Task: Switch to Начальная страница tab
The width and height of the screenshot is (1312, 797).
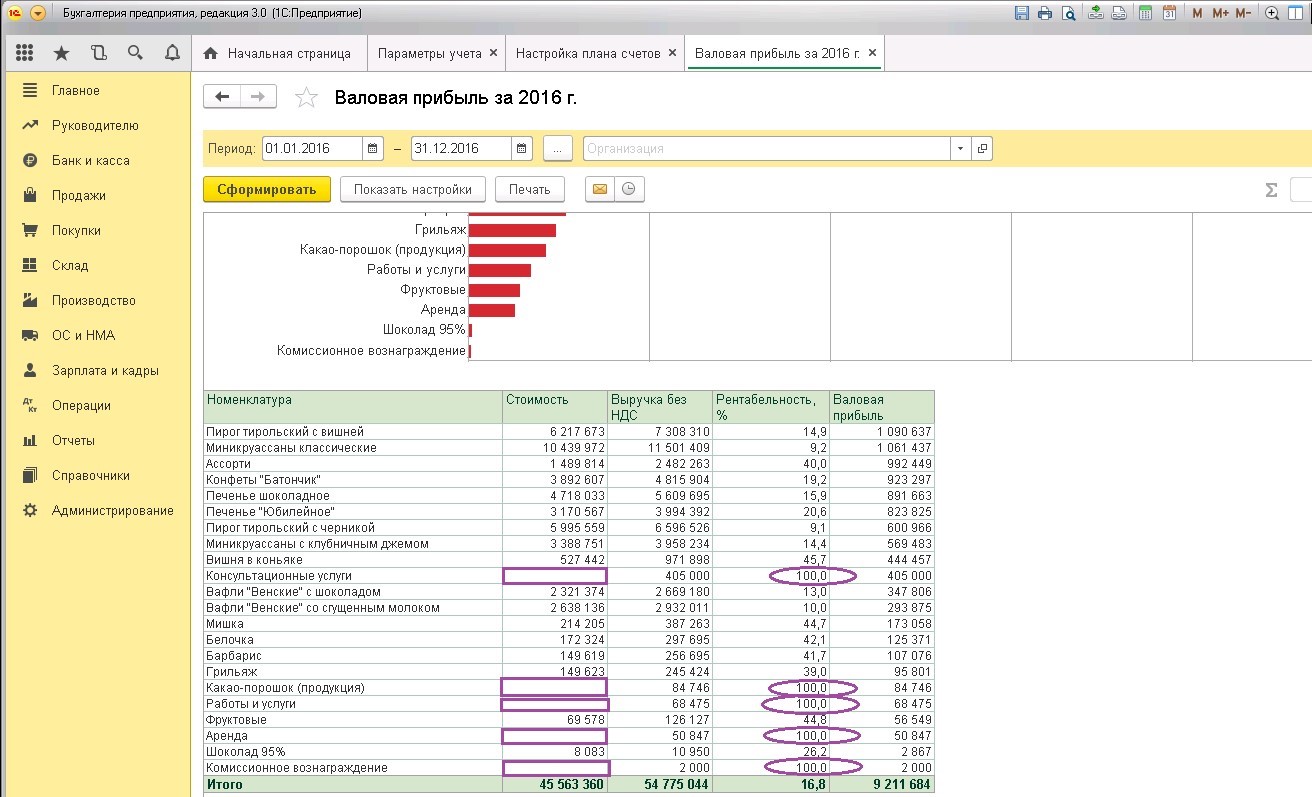Action: point(278,53)
